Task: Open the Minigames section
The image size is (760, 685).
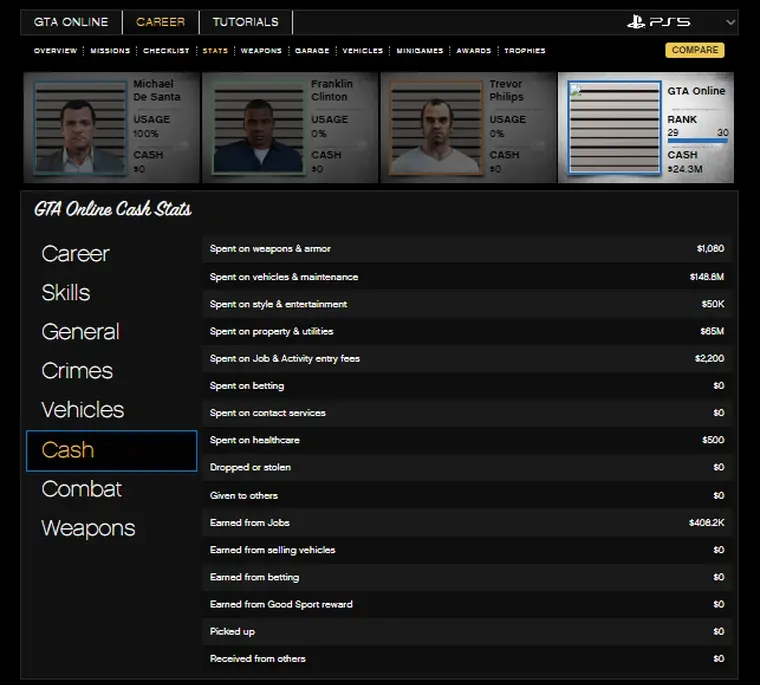Action: coord(419,50)
